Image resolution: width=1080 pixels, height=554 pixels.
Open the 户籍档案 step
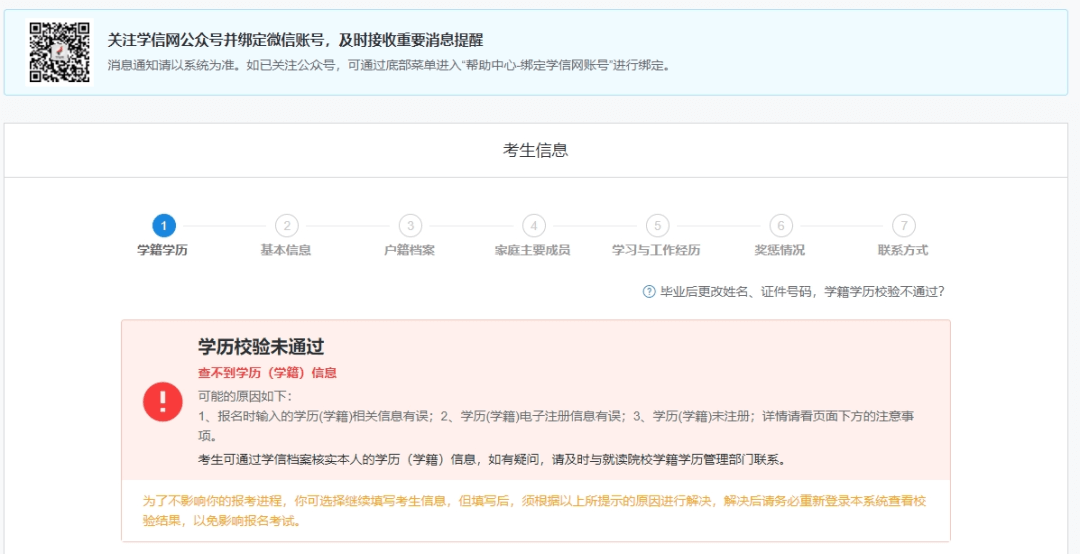410,250
